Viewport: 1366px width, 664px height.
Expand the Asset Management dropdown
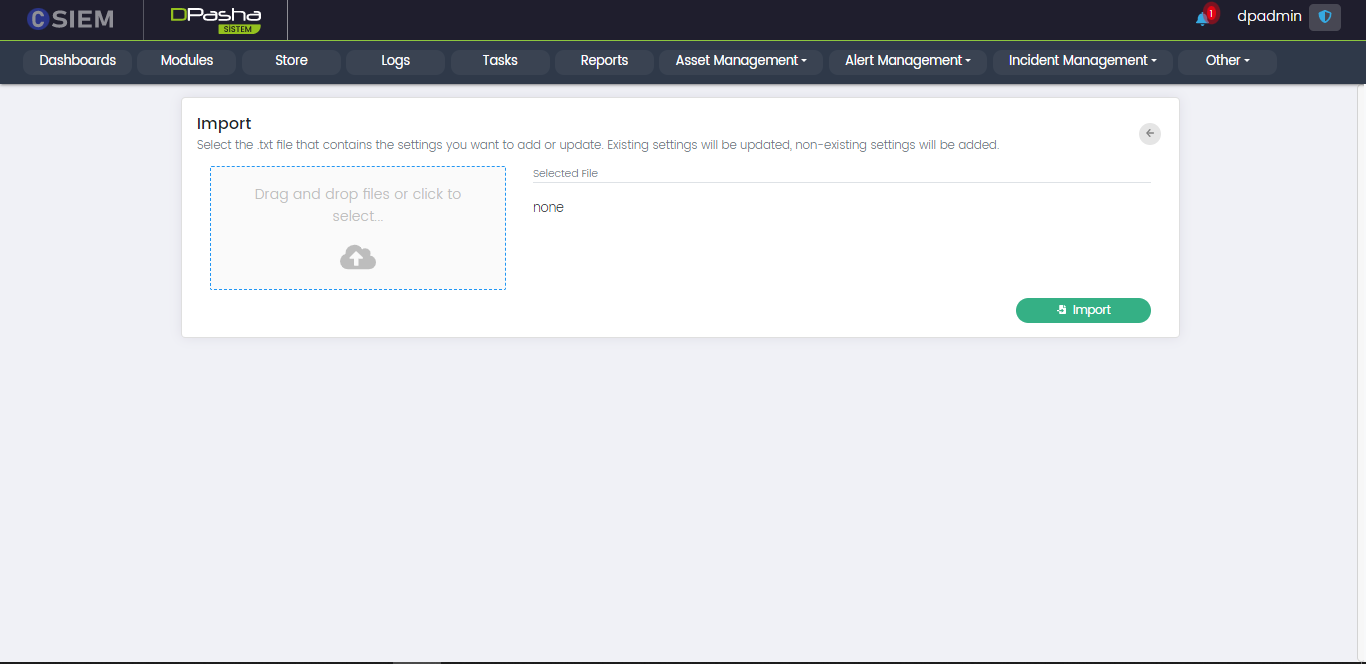pyautogui.click(x=741, y=61)
